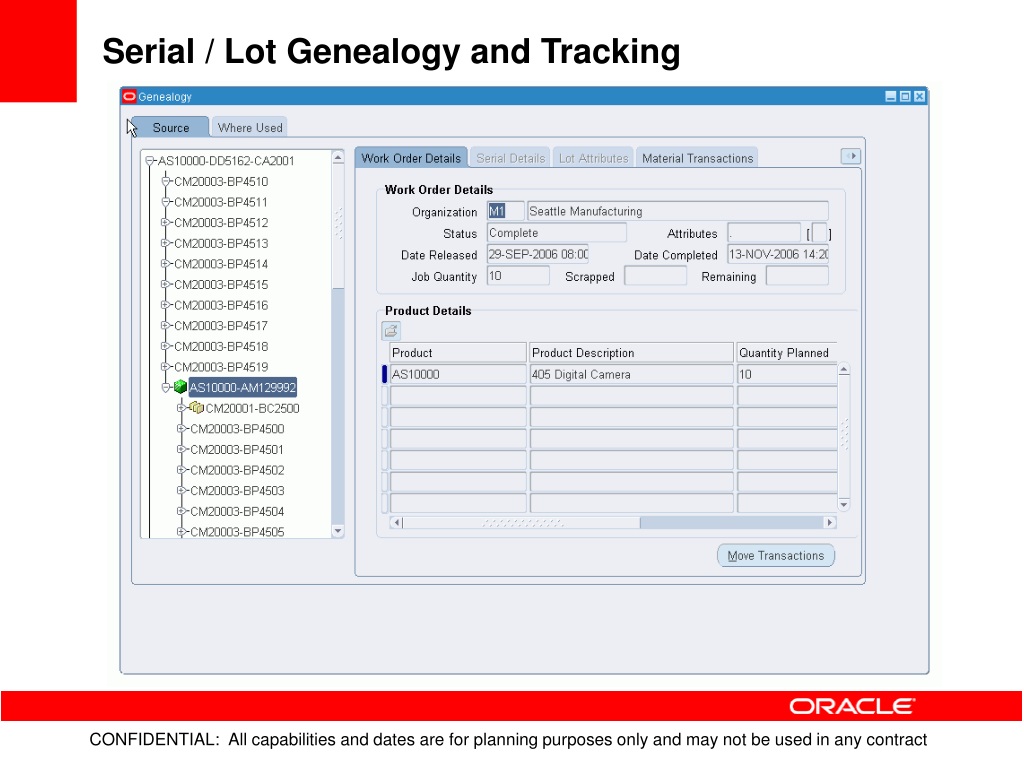Select tree item CM20003-BP4511

pyautogui.click(x=221, y=202)
